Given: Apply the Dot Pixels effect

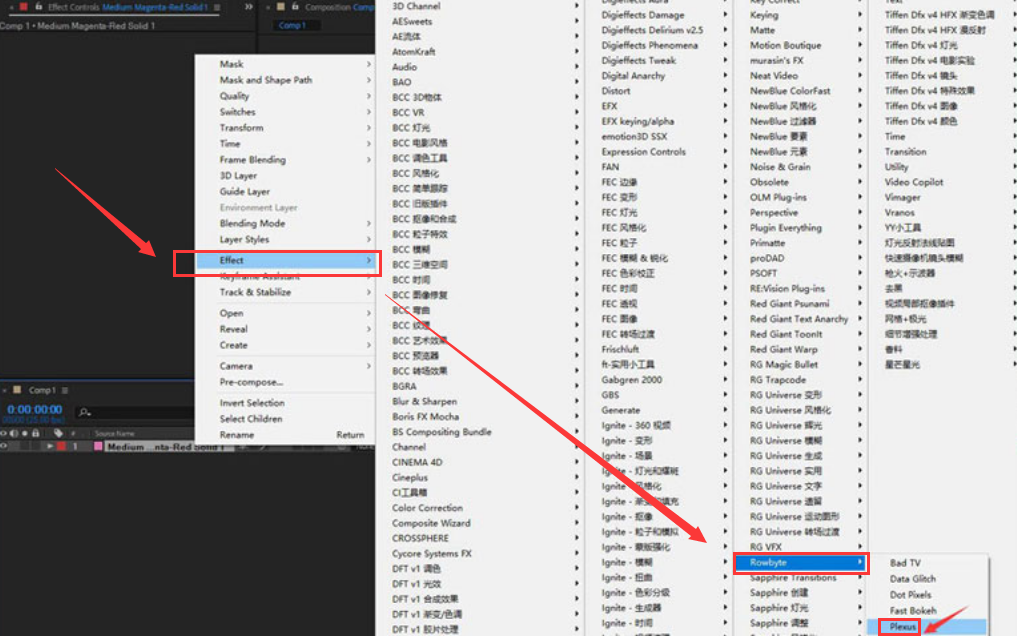Looking at the screenshot, I should coord(927,595).
